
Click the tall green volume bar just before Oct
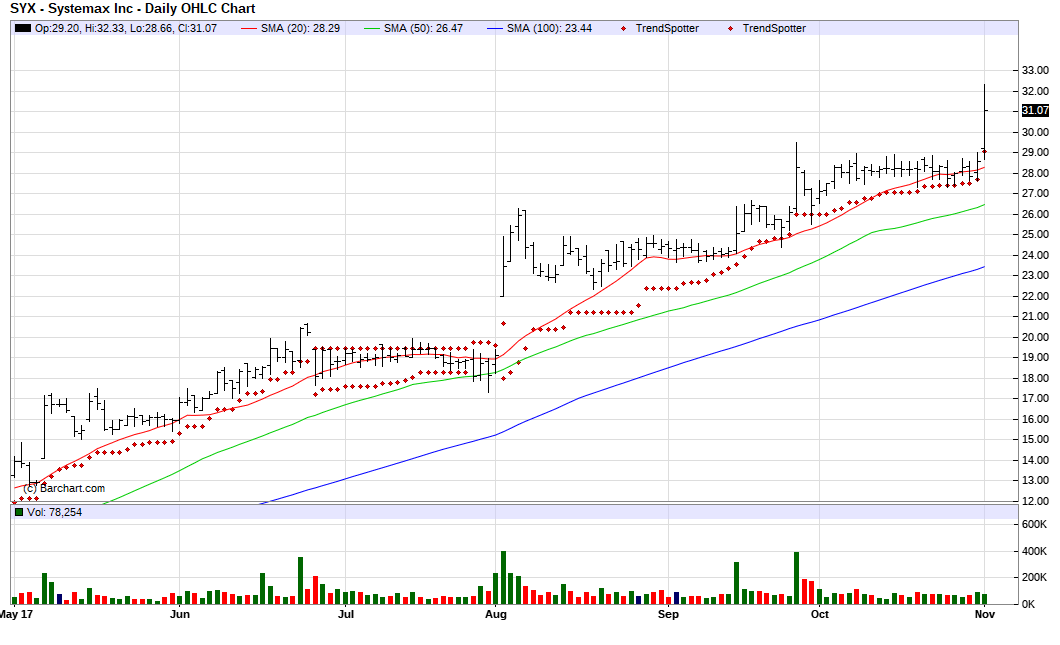796,578
